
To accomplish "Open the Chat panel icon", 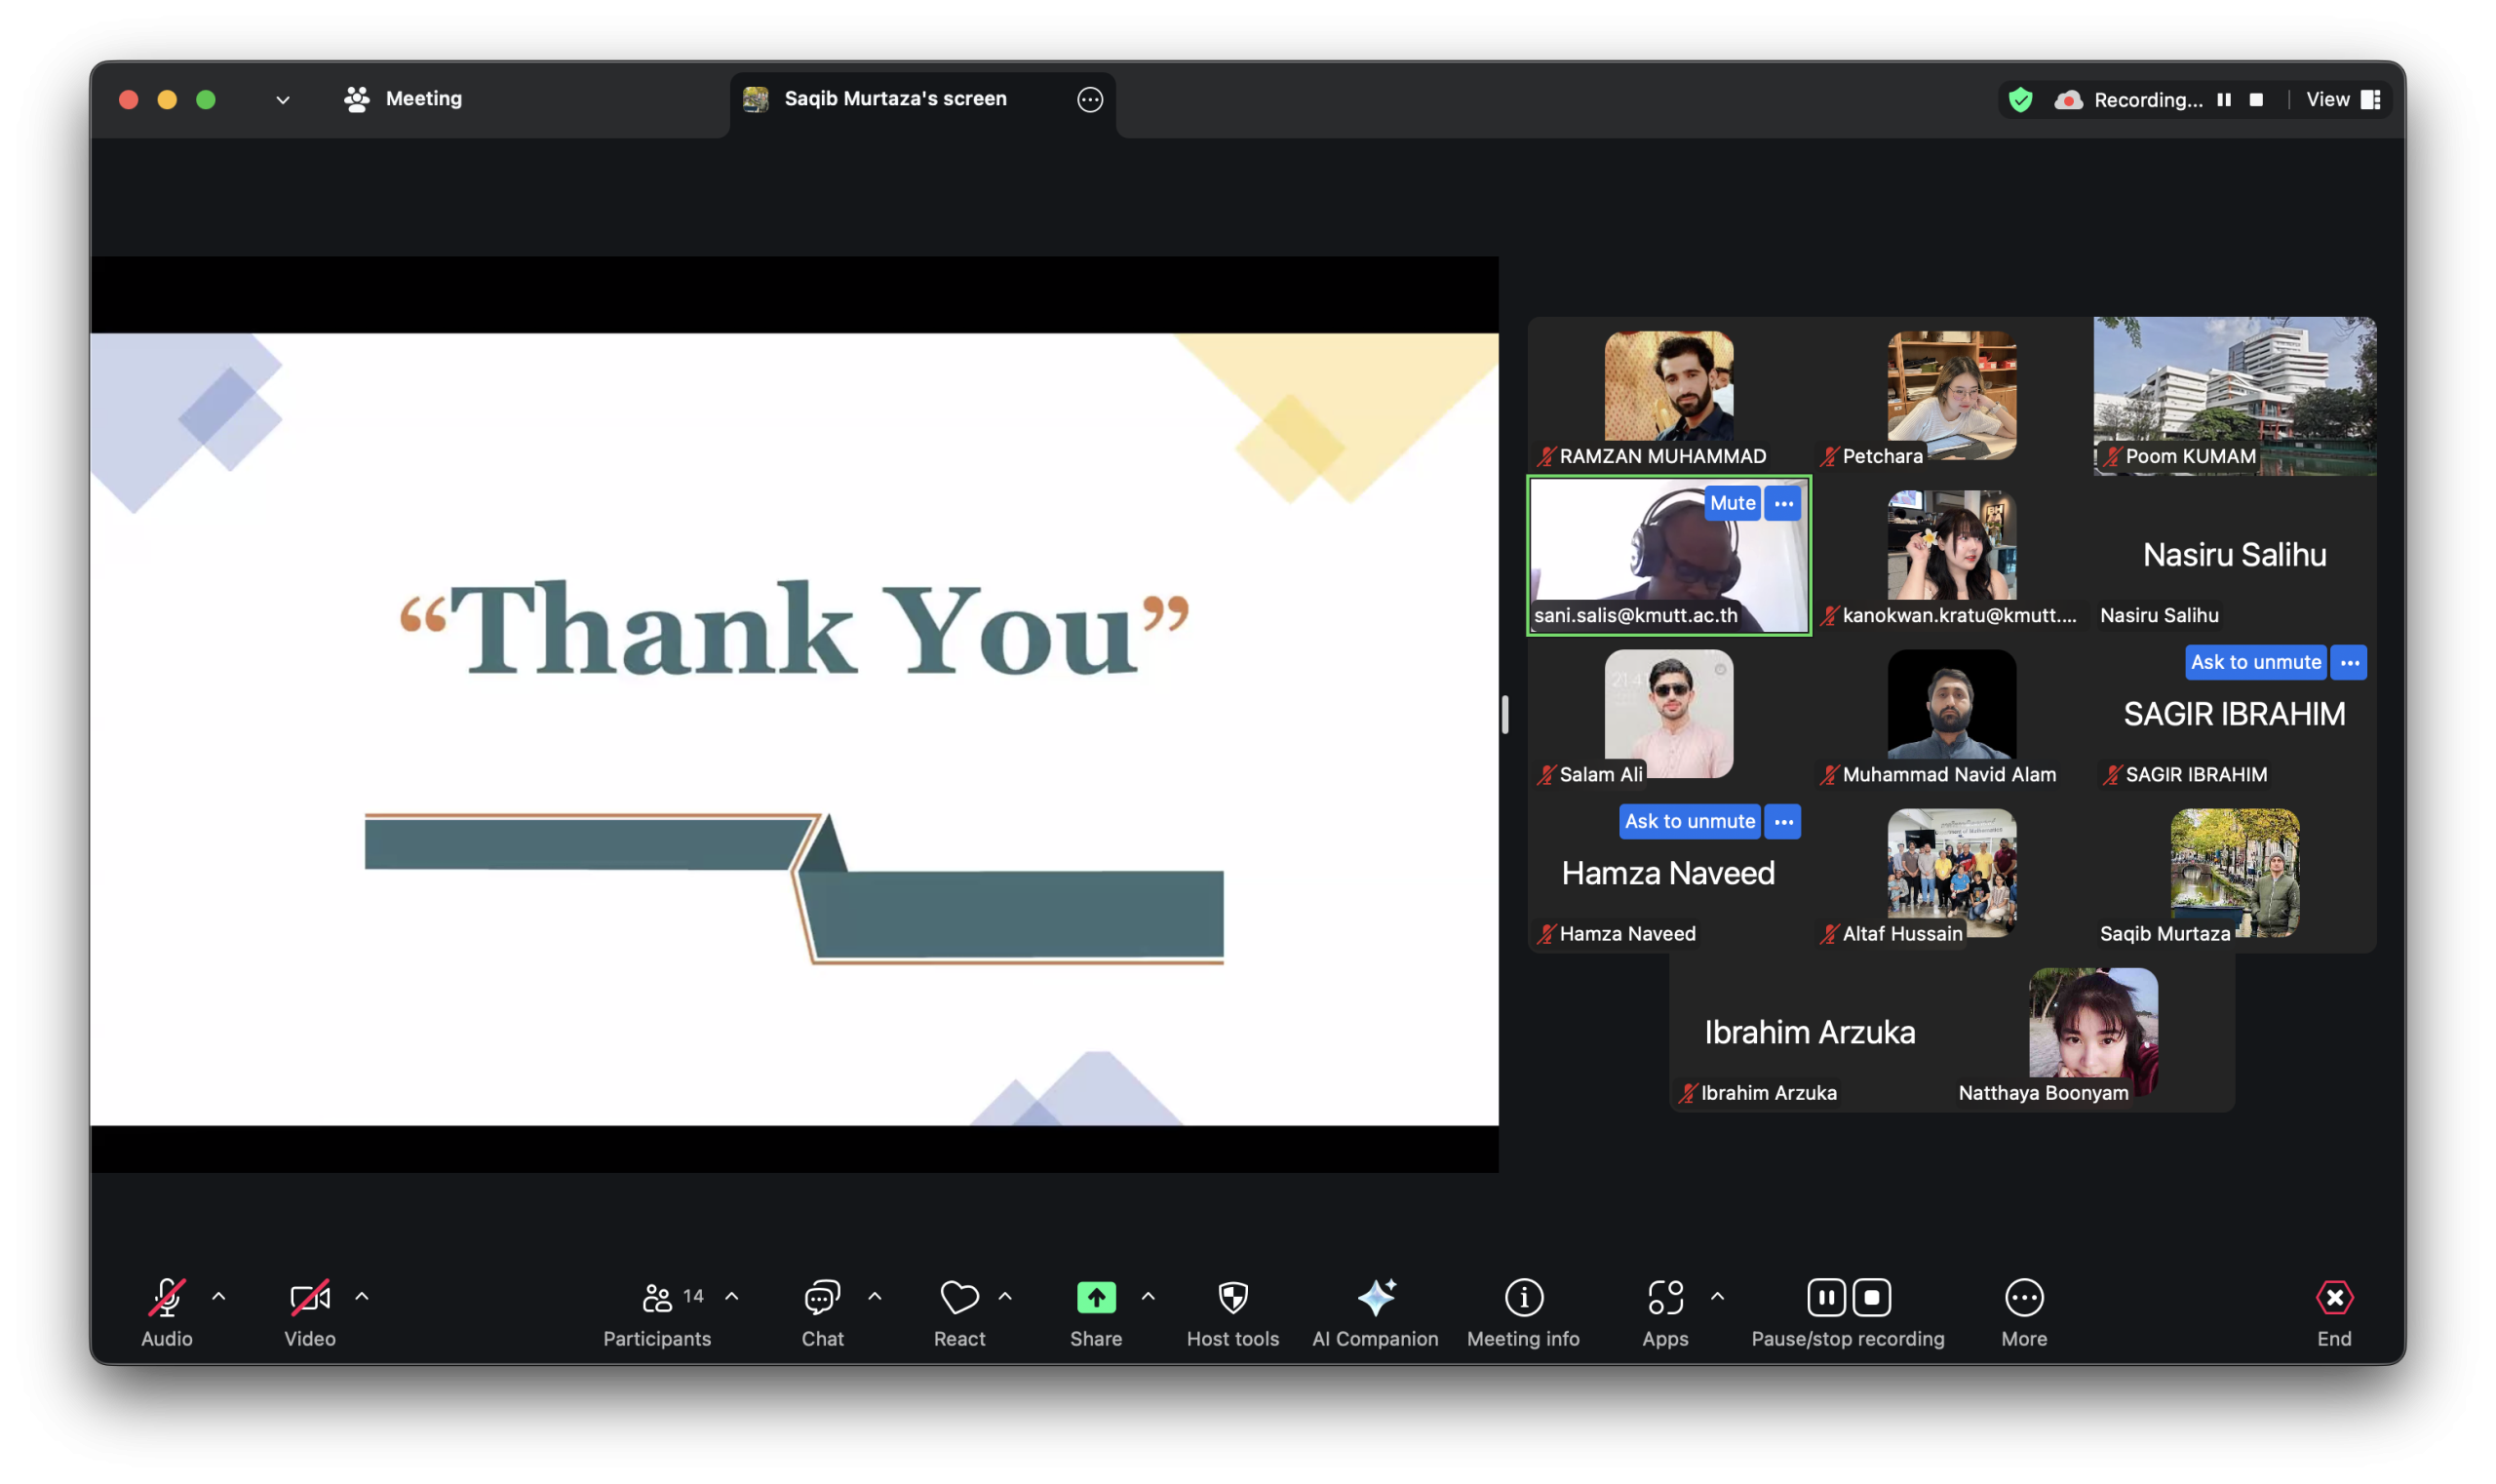I will (x=822, y=1298).
